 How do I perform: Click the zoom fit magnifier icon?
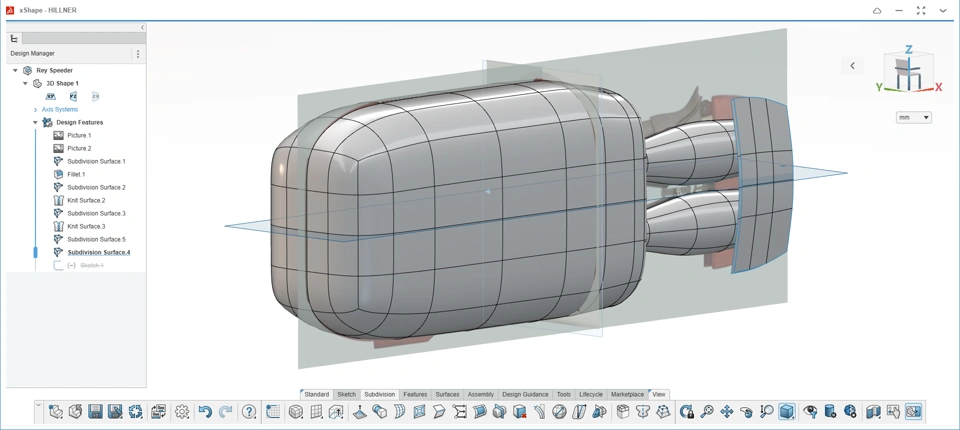pos(707,412)
